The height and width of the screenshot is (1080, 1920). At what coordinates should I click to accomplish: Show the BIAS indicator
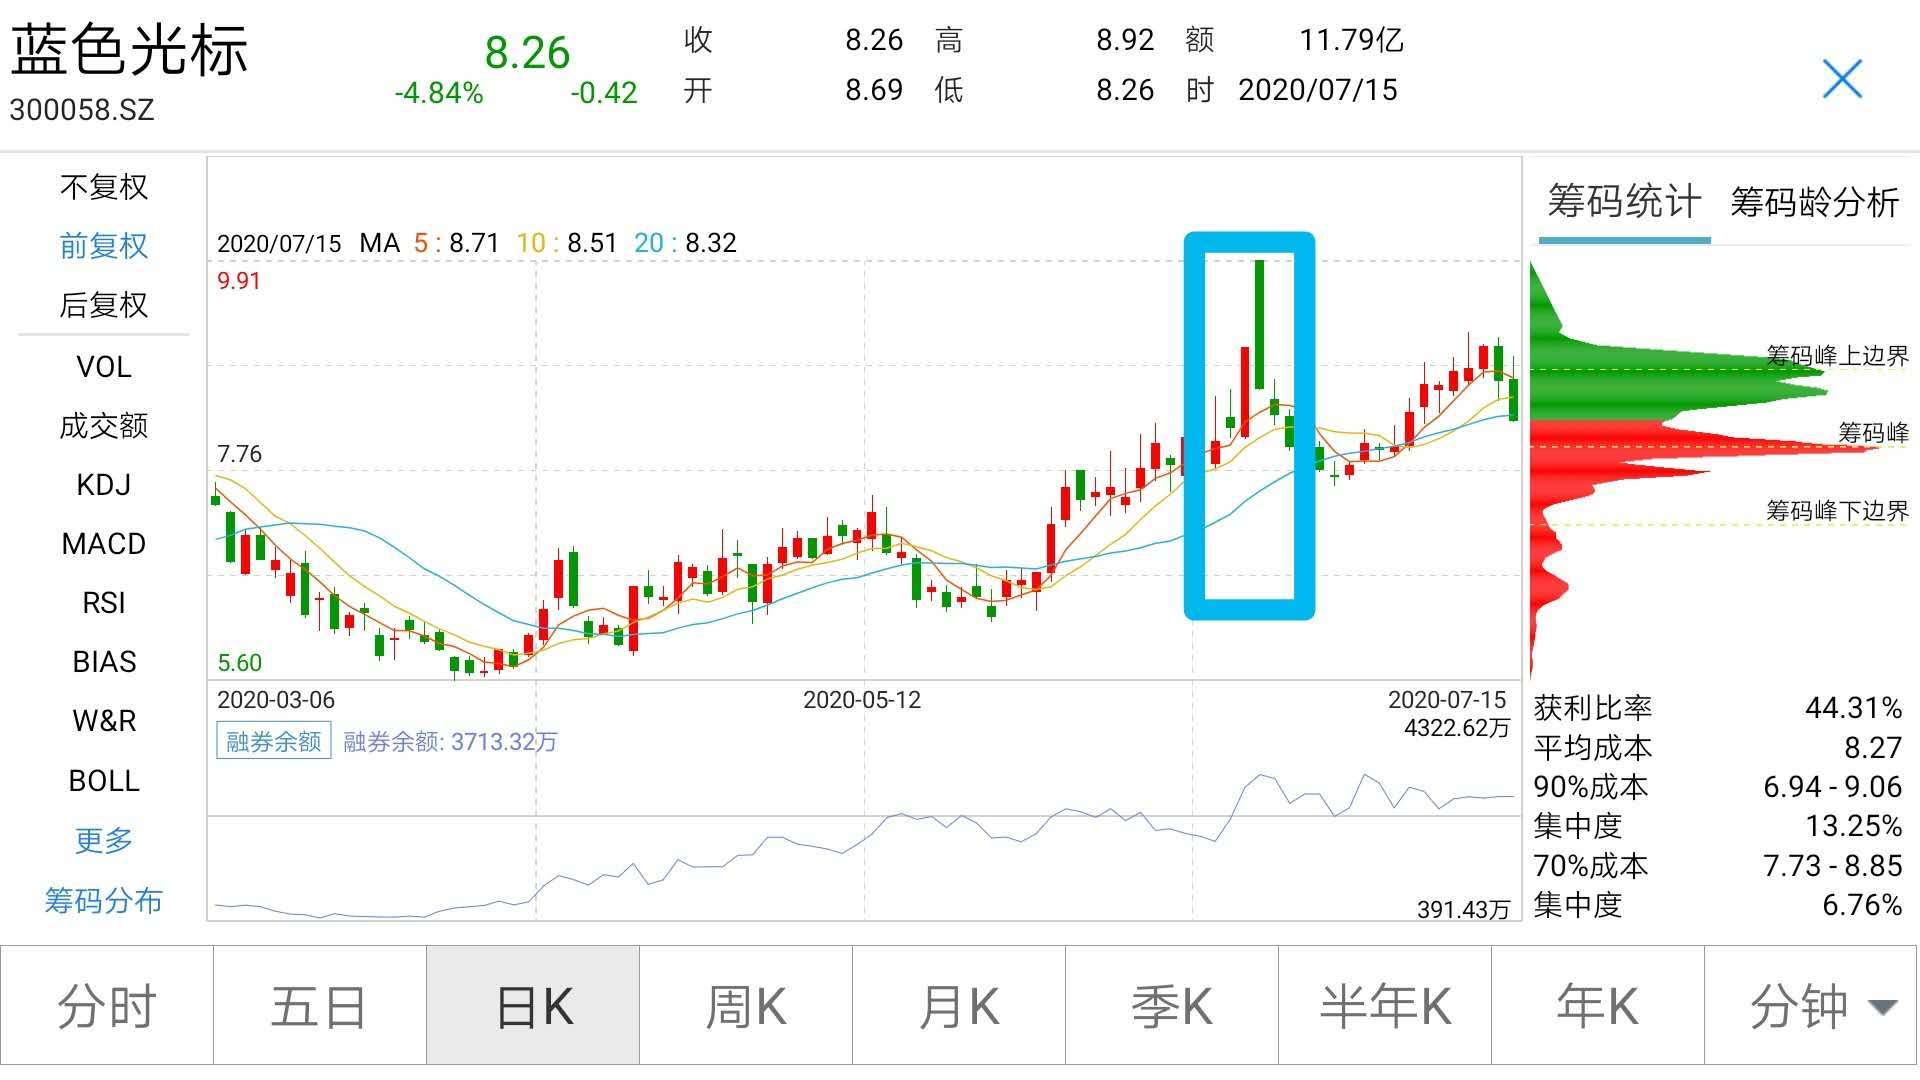click(x=104, y=662)
